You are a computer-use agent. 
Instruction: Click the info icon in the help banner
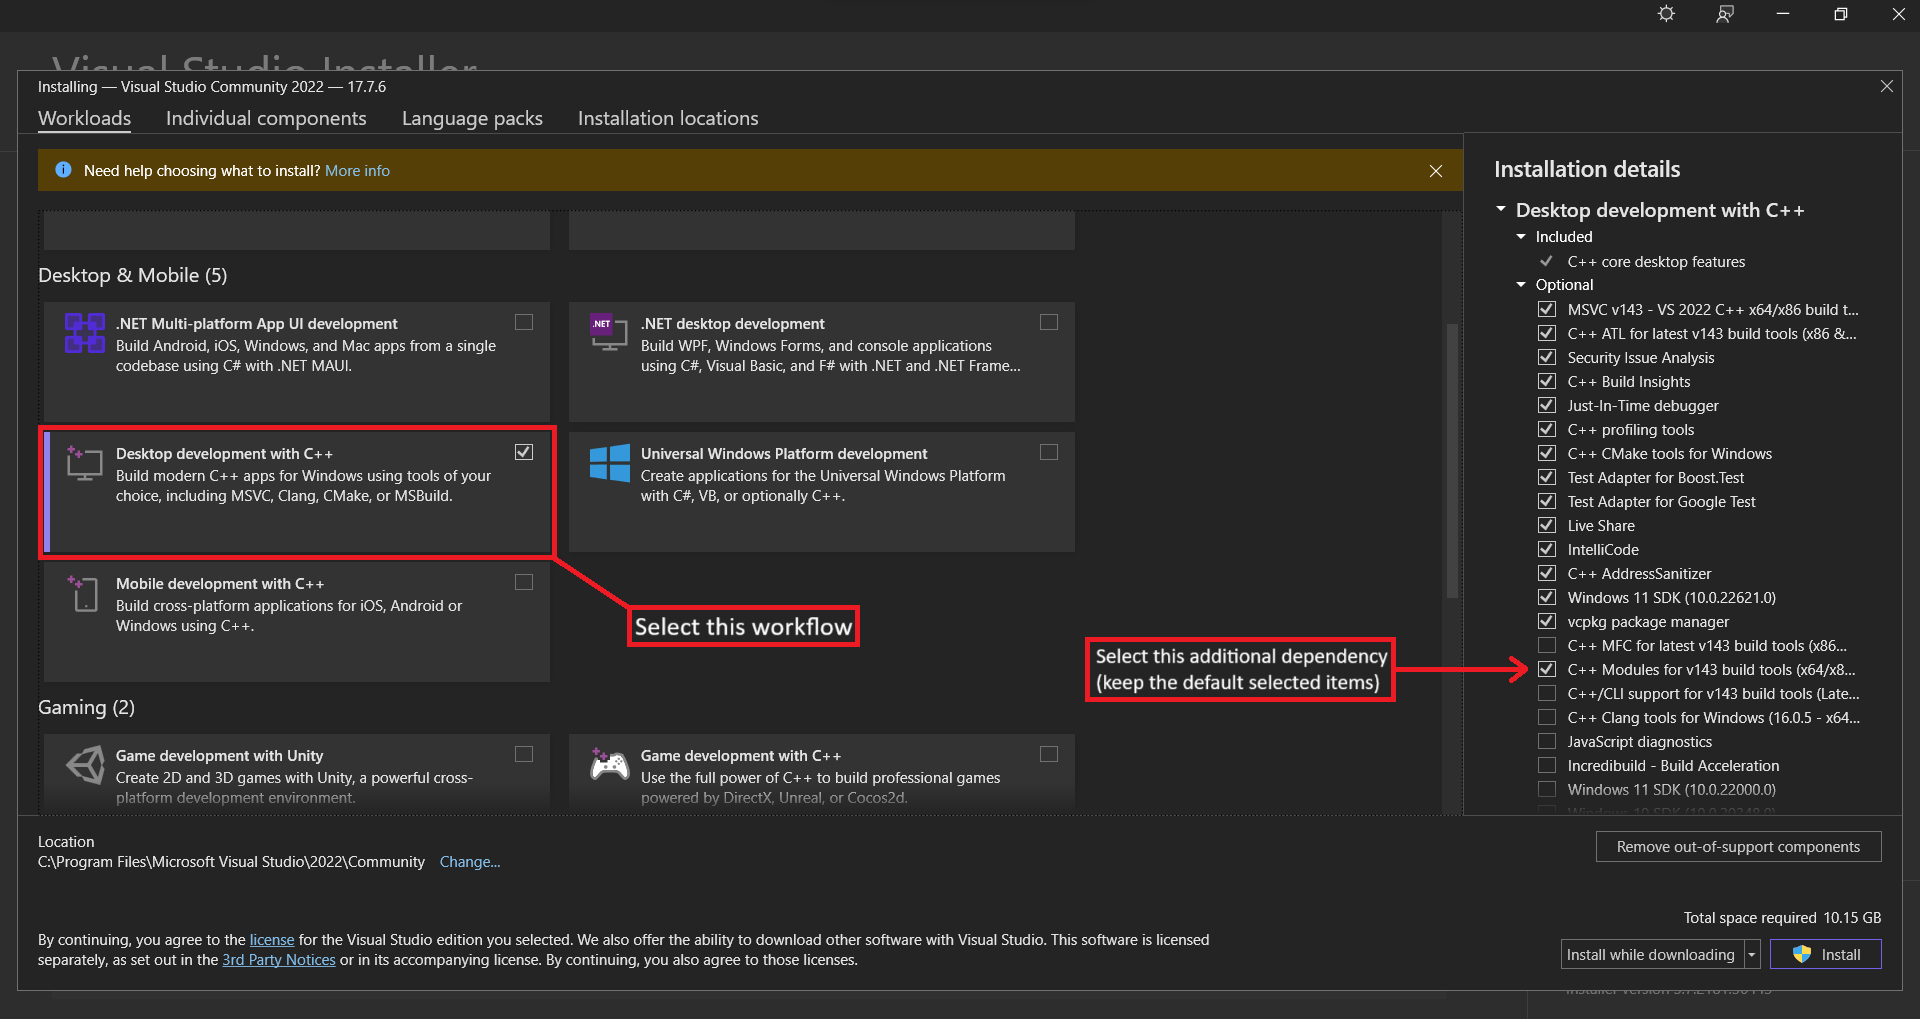pos(64,170)
